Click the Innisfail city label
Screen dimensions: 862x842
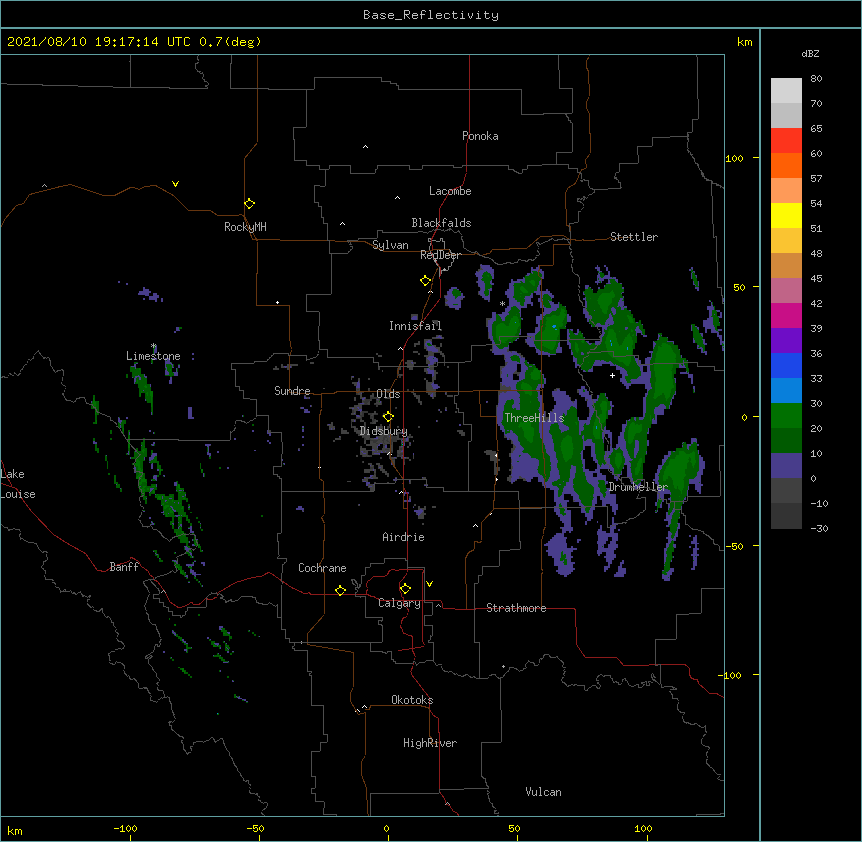(416, 326)
